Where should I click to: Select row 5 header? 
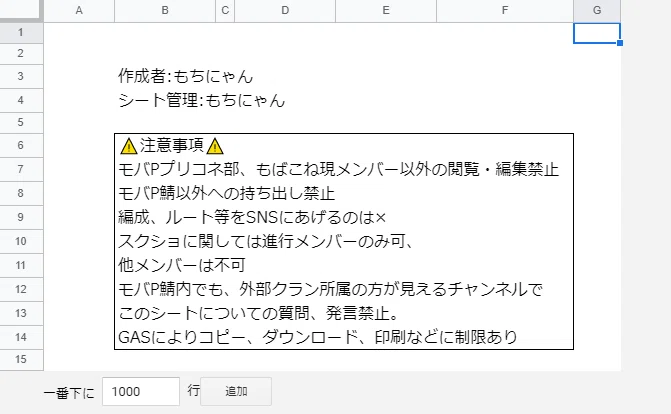point(21,123)
